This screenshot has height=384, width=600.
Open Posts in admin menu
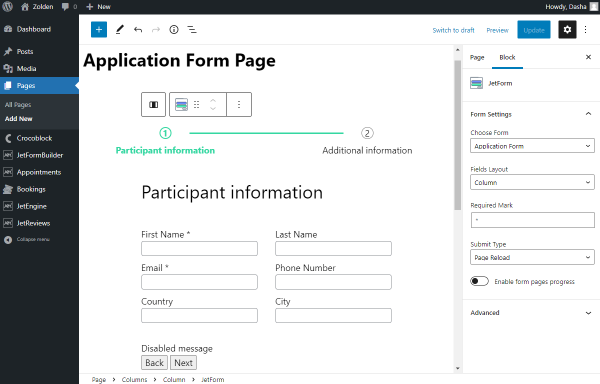39,51
